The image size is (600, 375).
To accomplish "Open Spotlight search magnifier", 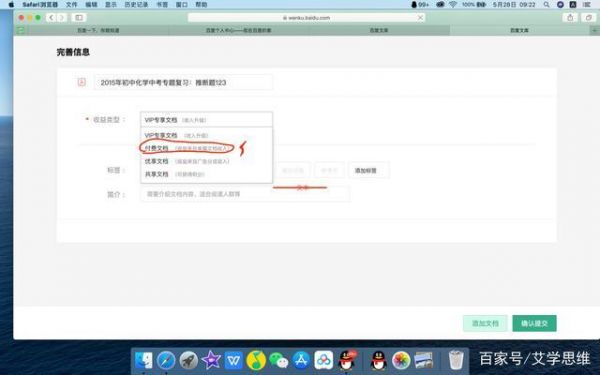I will coord(546,5).
